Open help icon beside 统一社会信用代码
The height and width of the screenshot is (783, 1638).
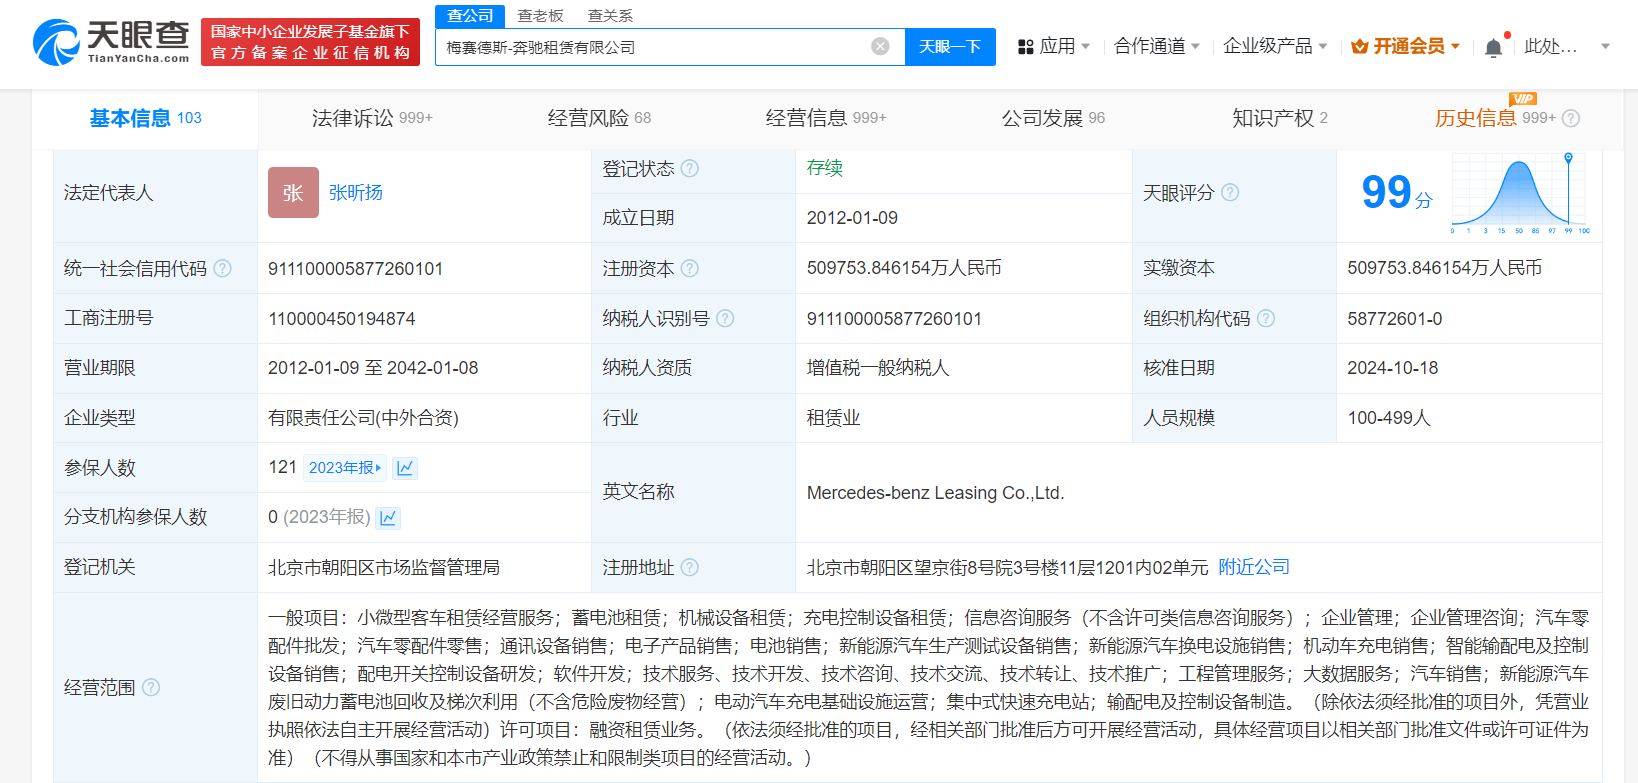pyautogui.click(x=222, y=268)
